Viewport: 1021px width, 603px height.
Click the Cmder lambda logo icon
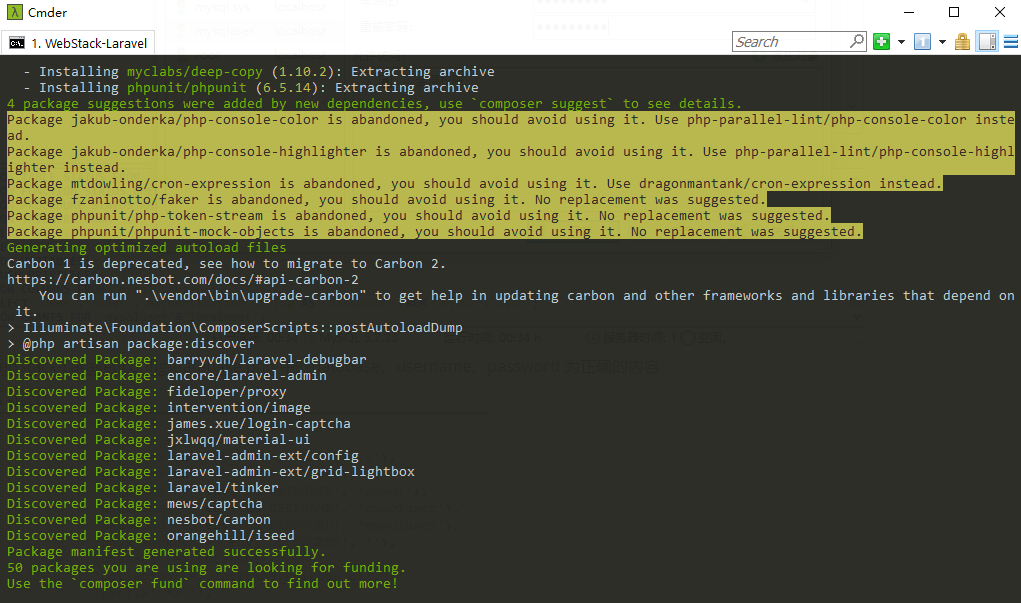[x=14, y=12]
